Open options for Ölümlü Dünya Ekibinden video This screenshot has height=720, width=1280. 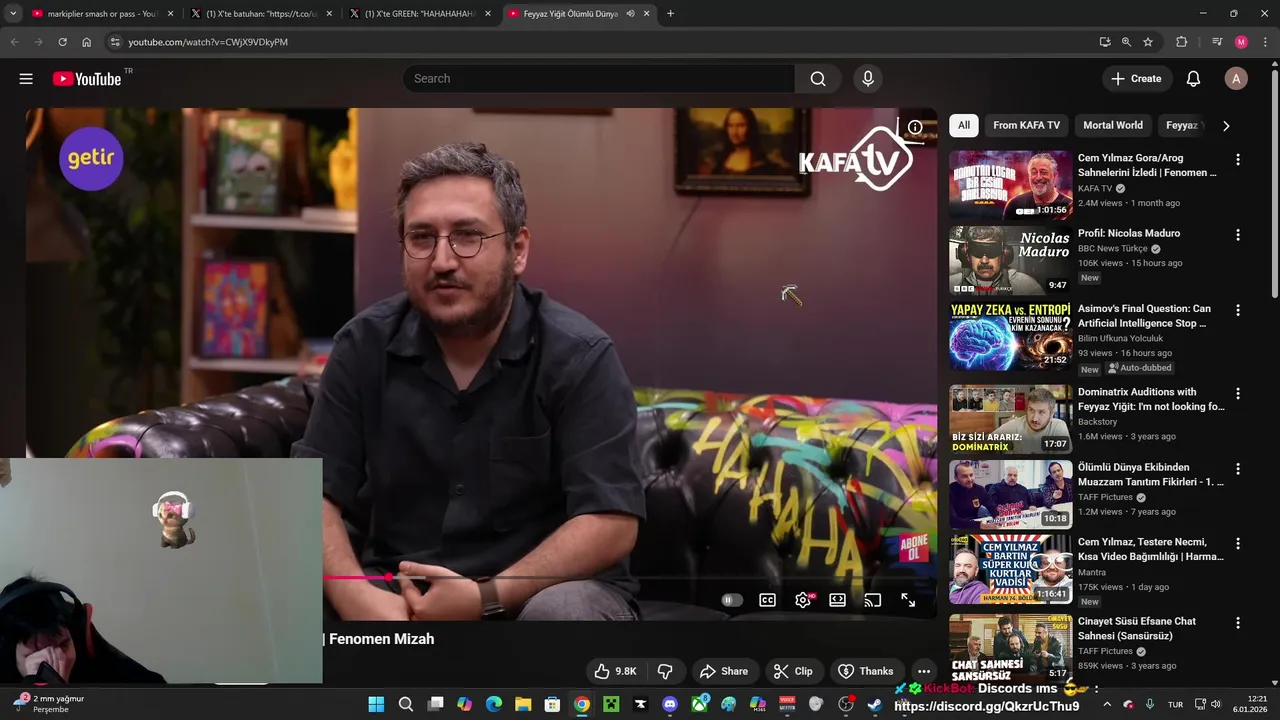pyautogui.click(x=1238, y=469)
